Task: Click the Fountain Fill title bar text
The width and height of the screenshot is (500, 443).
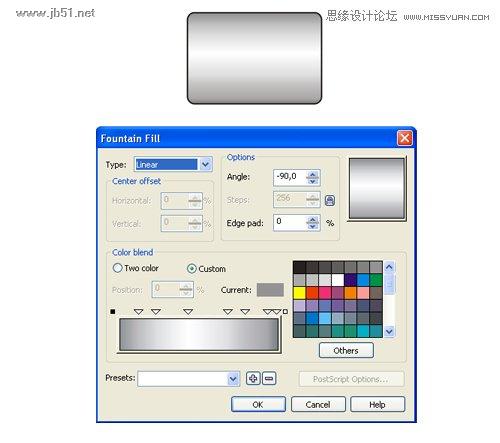Action: point(130,138)
